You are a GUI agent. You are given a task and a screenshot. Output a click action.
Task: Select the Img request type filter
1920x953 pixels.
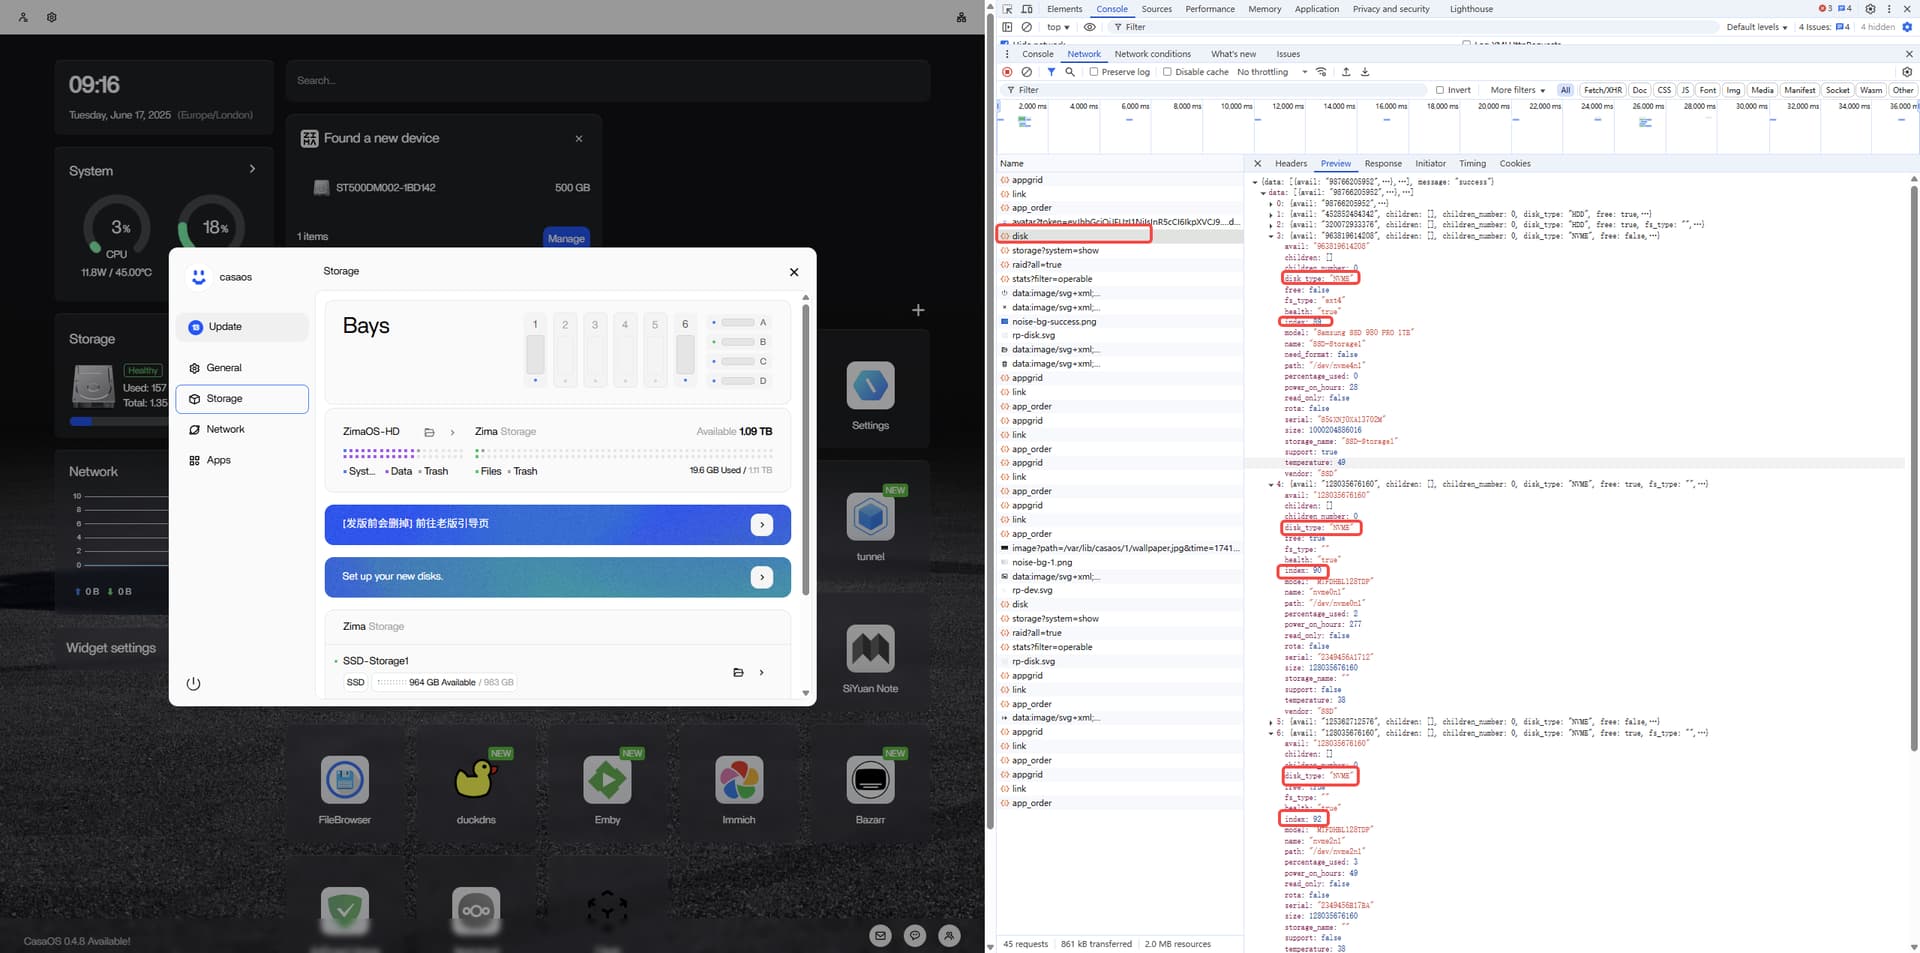1733,90
